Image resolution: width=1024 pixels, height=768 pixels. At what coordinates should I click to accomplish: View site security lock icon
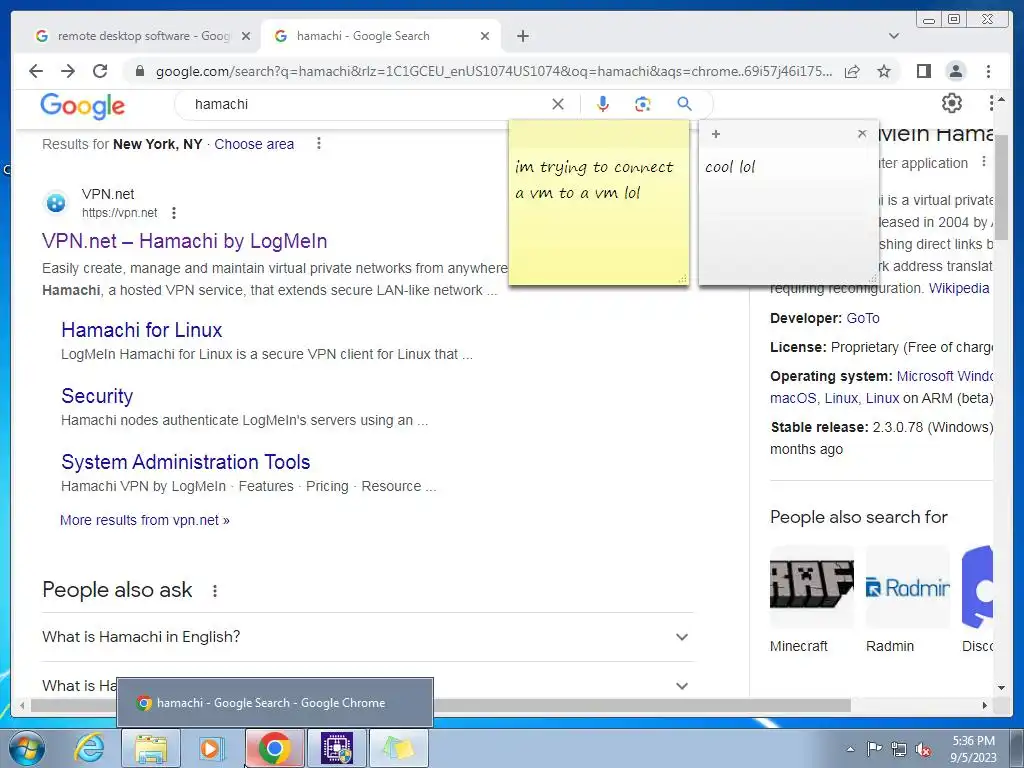click(x=139, y=71)
